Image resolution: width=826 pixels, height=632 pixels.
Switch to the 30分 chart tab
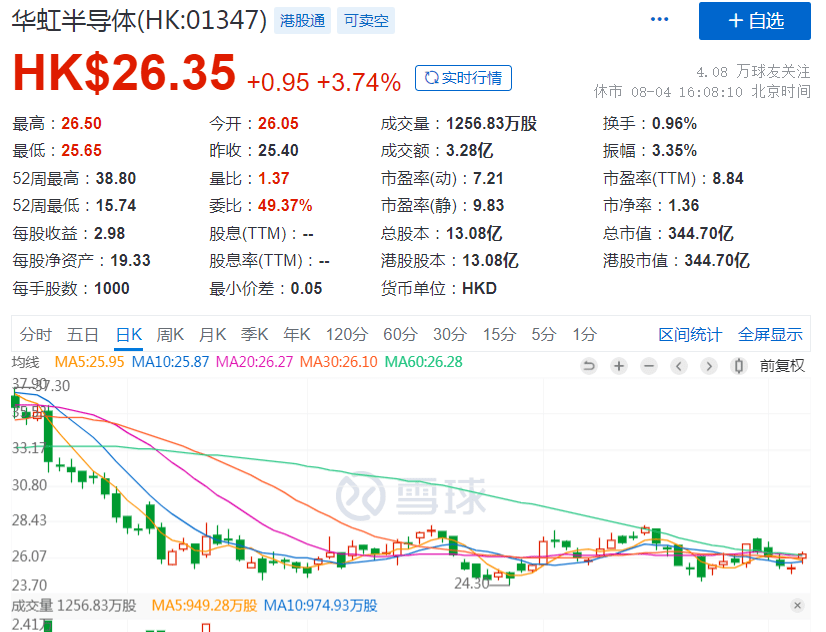point(450,334)
